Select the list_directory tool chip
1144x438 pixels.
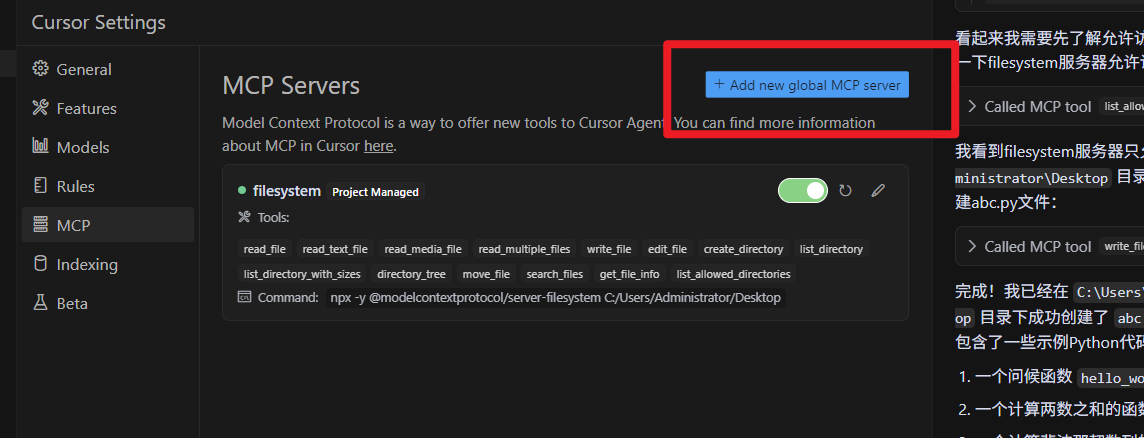click(831, 249)
